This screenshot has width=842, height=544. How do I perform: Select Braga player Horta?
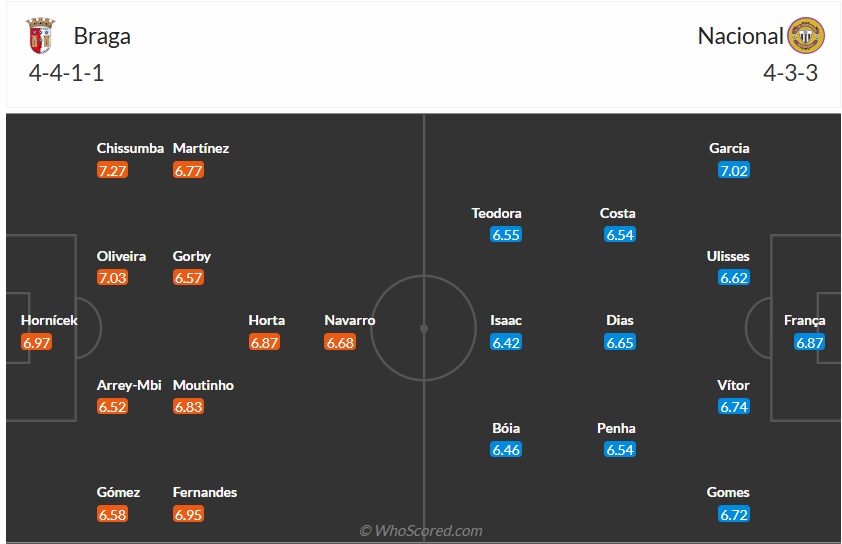[x=266, y=321]
